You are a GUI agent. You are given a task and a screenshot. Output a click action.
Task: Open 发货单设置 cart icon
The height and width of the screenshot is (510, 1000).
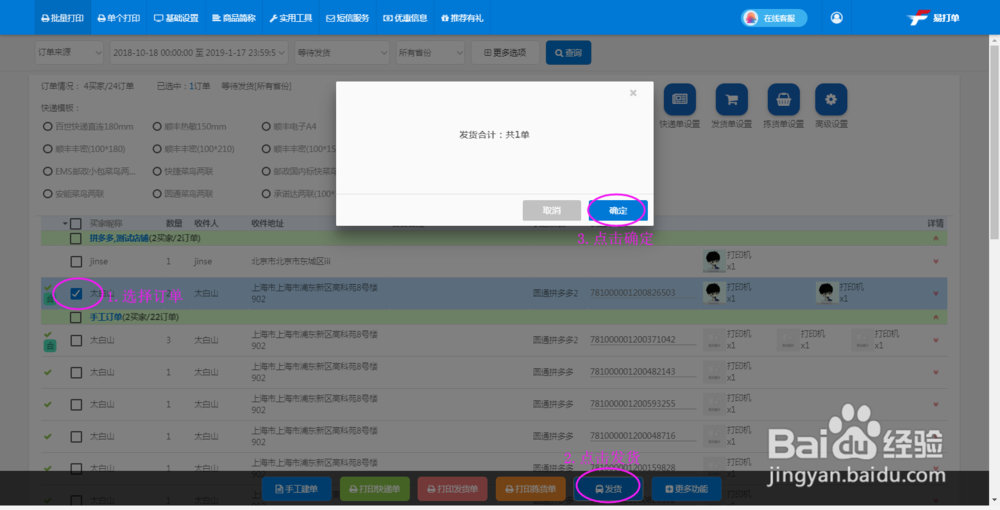732,99
